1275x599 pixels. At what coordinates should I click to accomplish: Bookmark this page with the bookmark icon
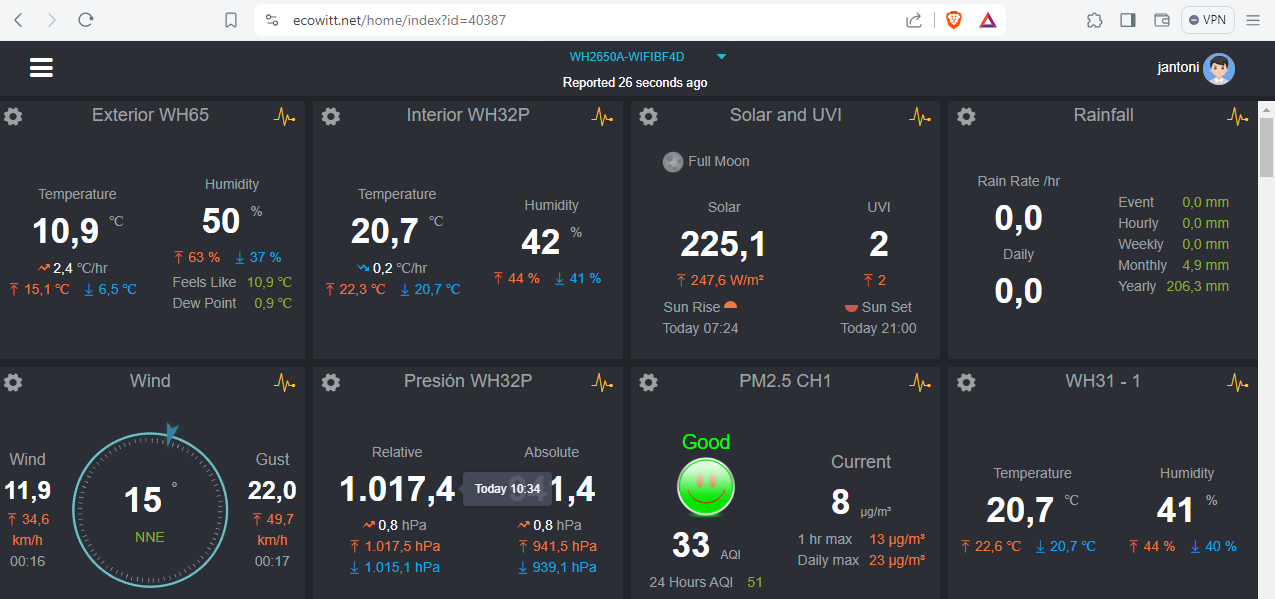coord(231,20)
